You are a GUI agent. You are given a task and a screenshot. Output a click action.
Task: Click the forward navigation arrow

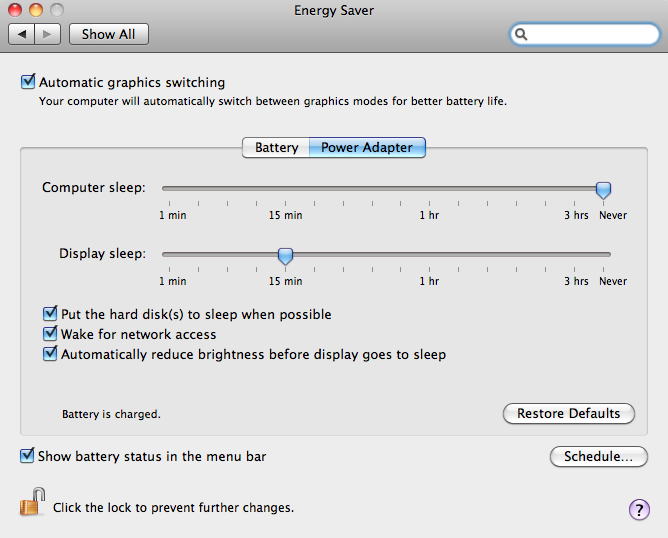48,34
